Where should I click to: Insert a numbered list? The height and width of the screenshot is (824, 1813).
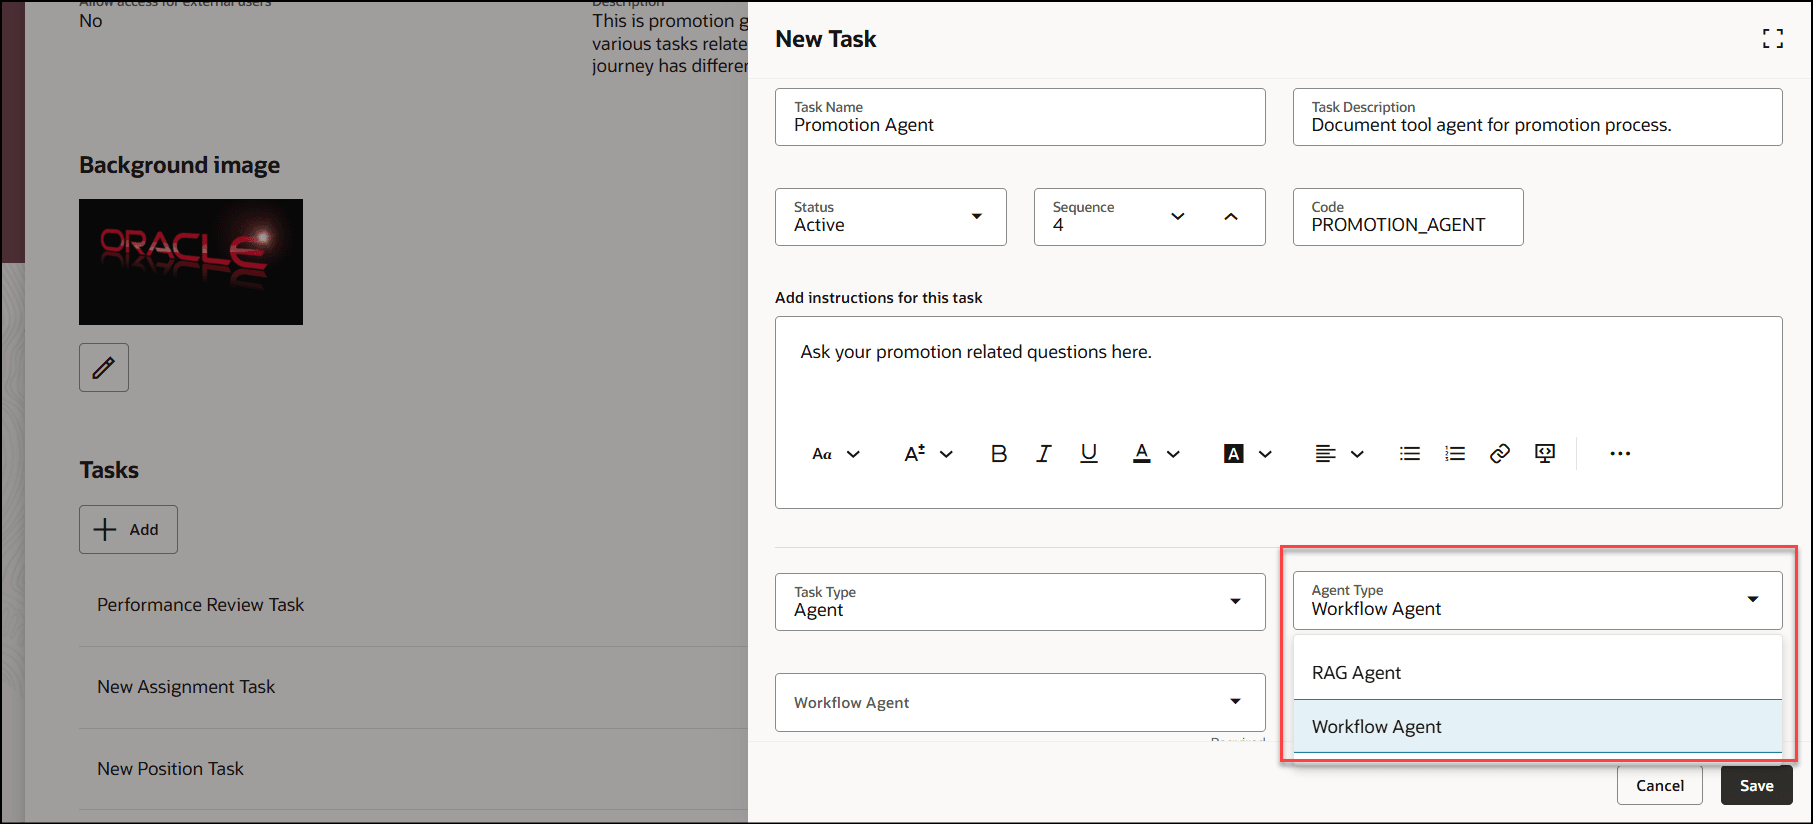click(1455, 454)
